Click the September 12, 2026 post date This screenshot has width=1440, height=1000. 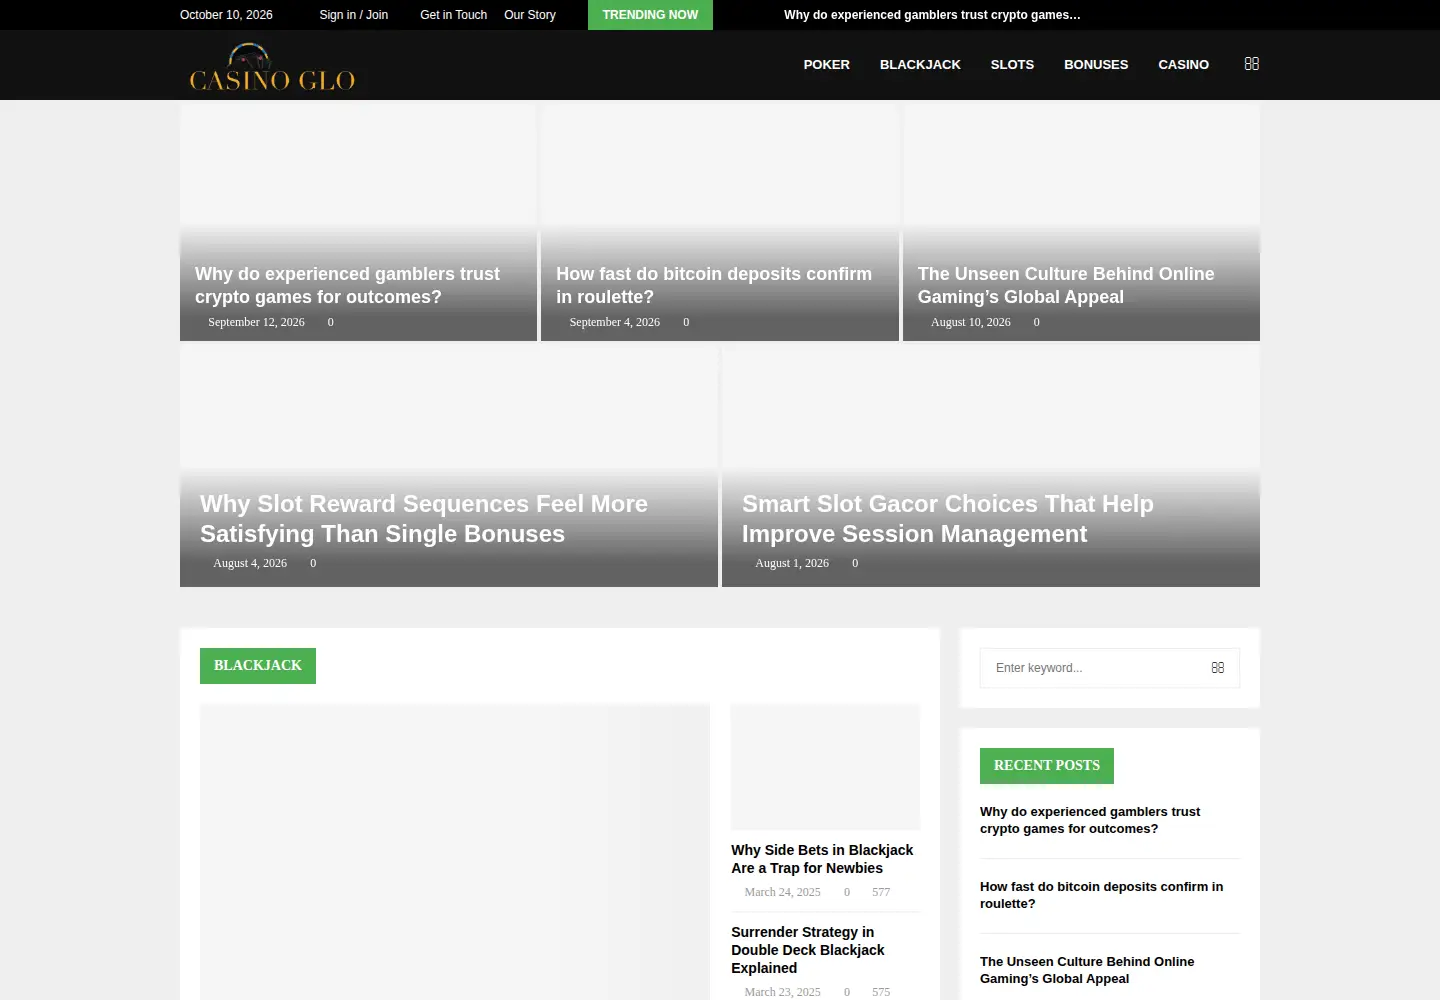pos(256,322)
